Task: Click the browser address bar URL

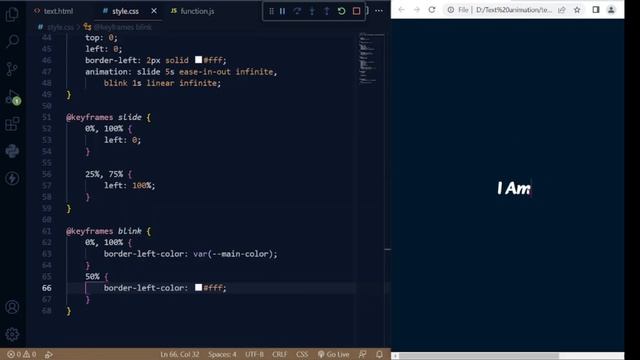Action: point(513,10)
